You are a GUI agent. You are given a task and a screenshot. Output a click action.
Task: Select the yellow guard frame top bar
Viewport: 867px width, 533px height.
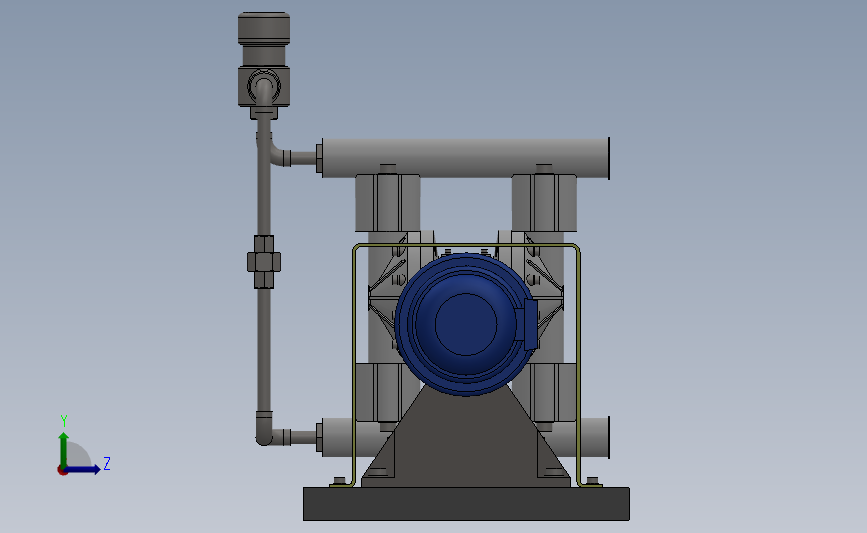(x=466, y=245)
